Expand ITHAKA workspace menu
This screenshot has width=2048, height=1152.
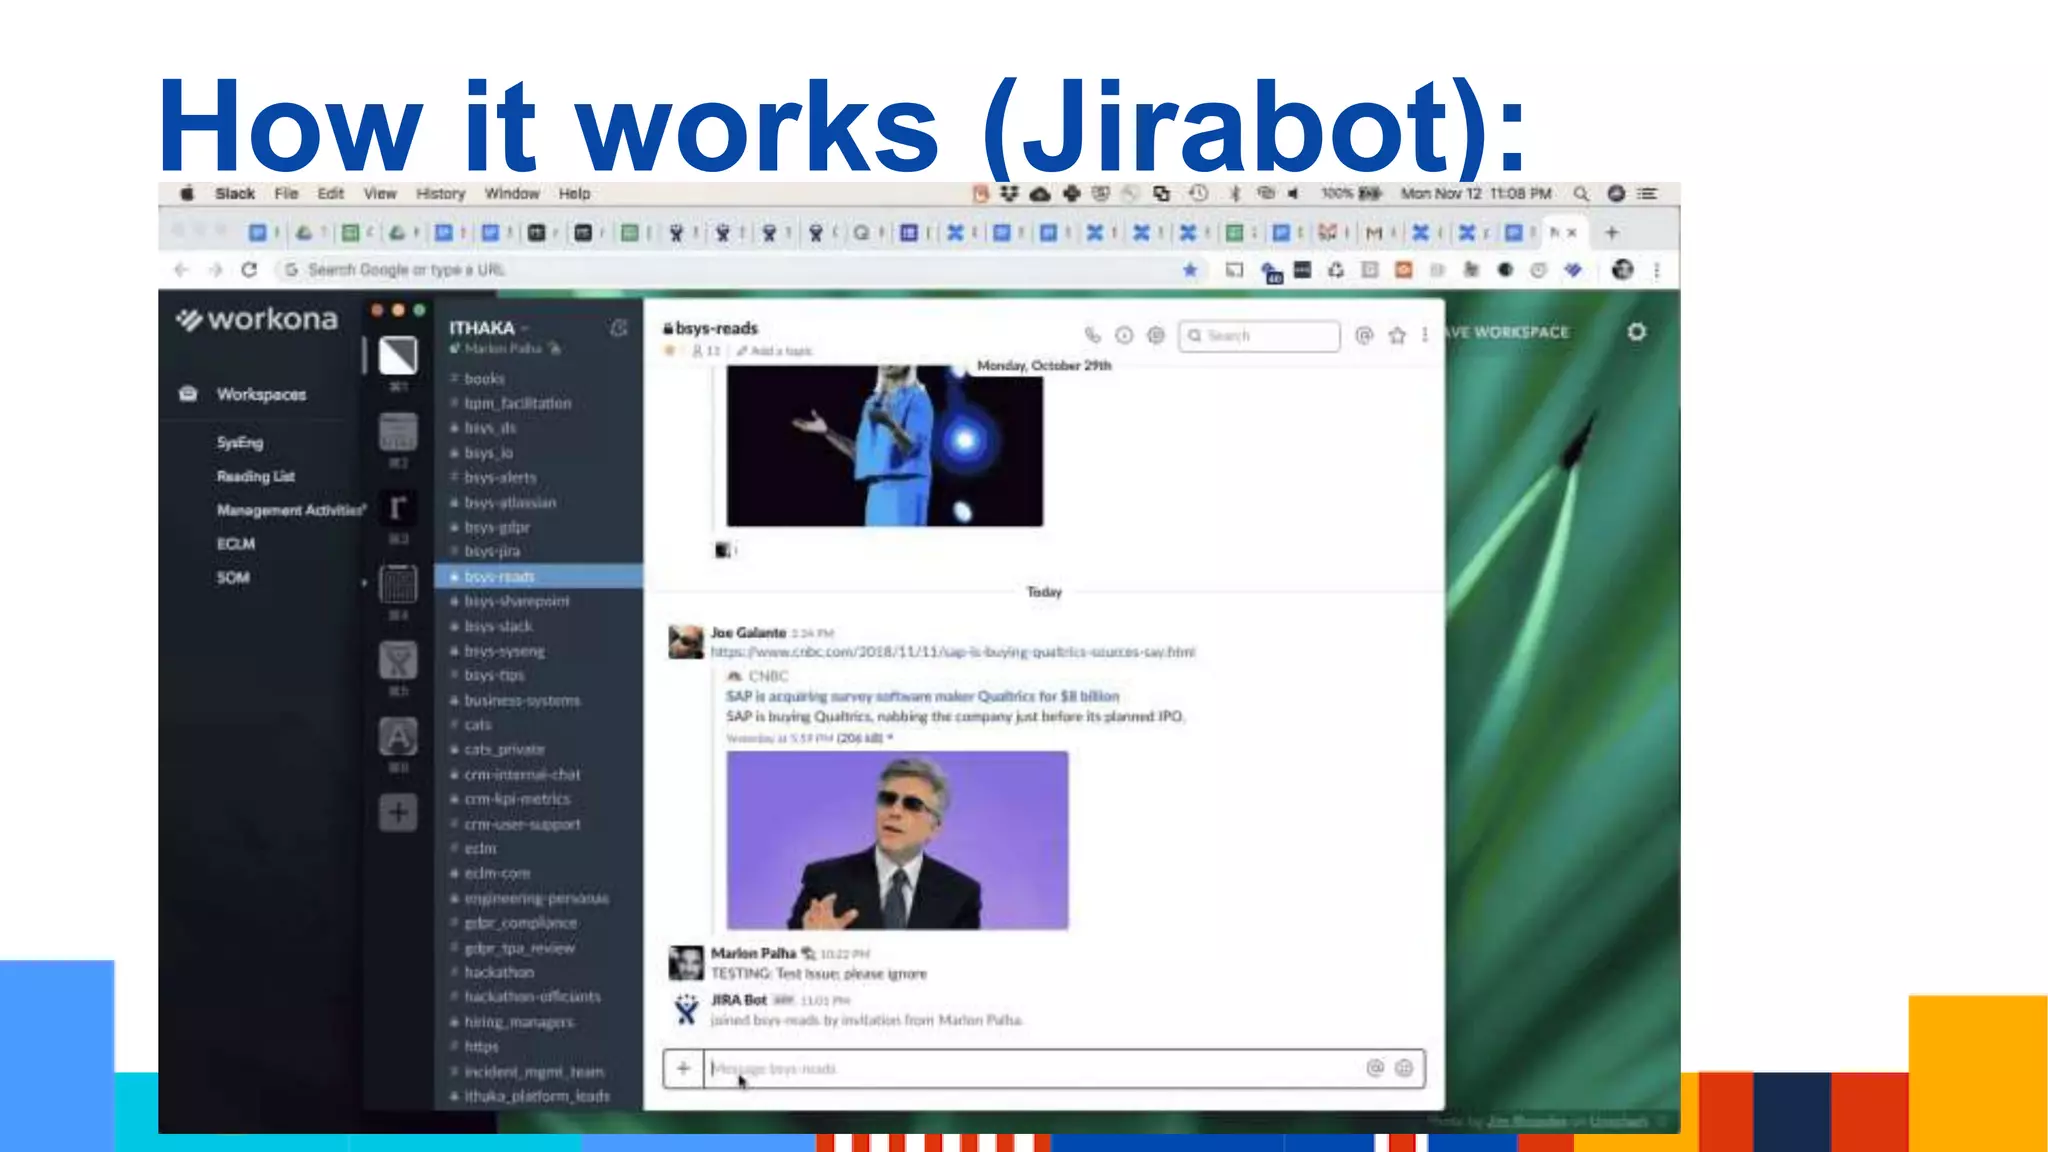488,328
